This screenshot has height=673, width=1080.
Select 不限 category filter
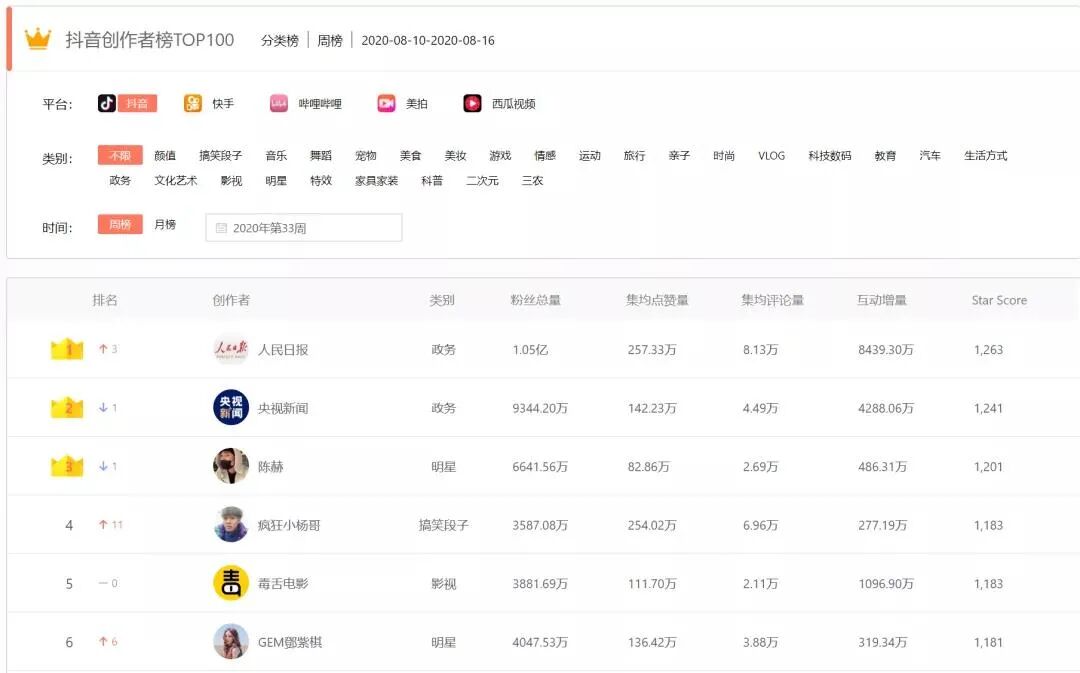(120, 156)
